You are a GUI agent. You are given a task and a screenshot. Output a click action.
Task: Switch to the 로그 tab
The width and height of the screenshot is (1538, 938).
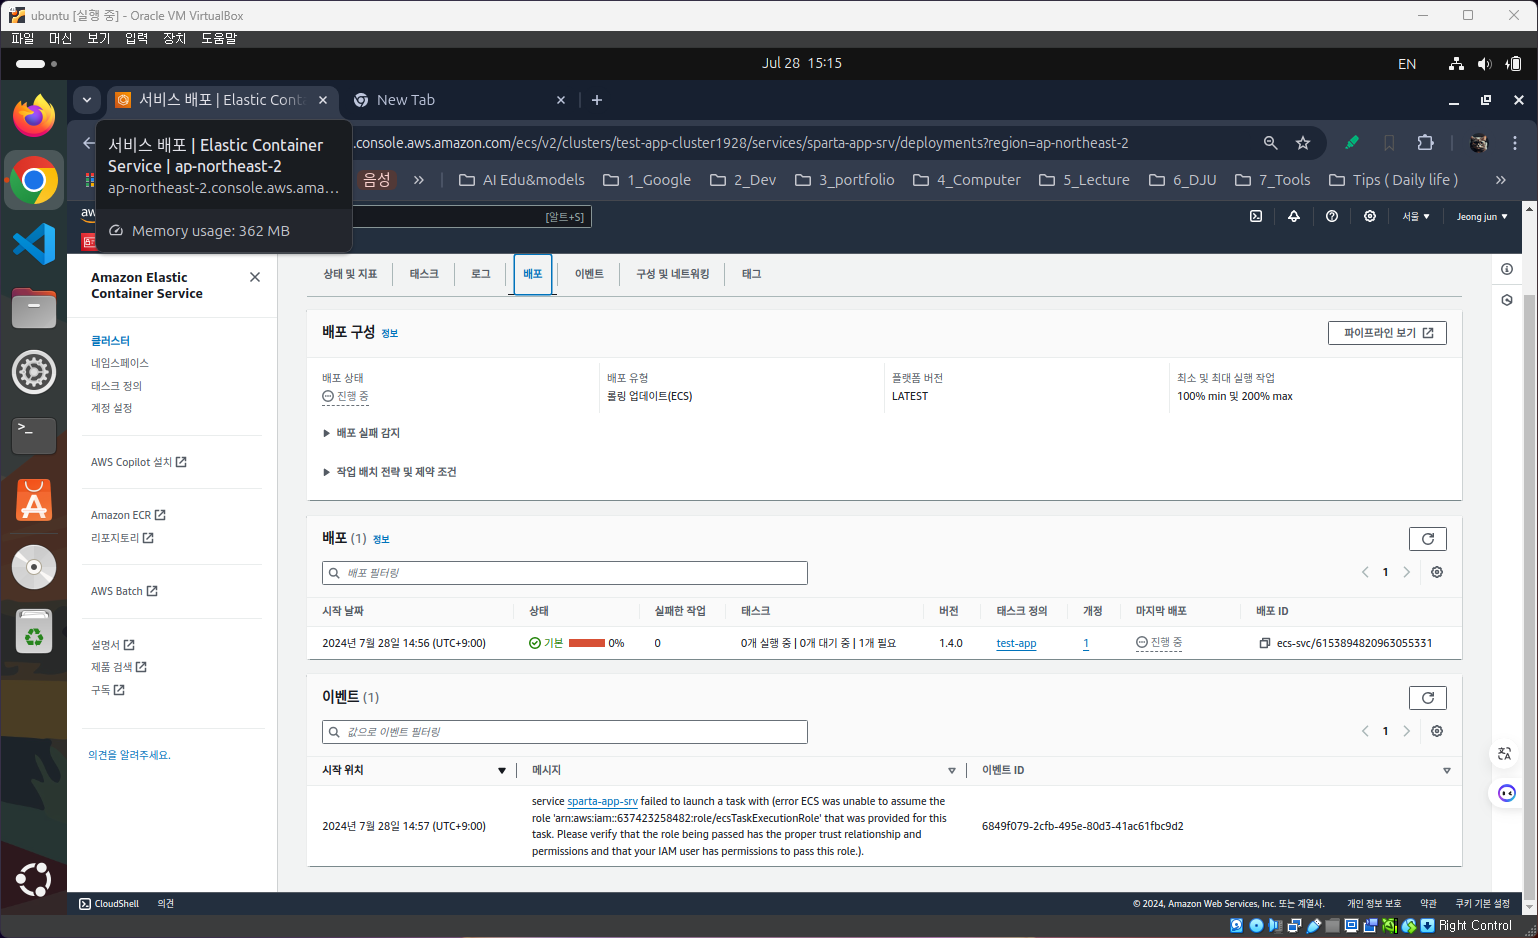click(481, 274)
